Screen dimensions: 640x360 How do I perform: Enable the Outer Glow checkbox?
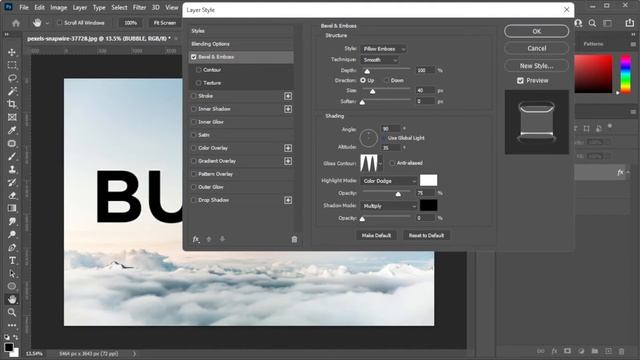coord(194,187)
